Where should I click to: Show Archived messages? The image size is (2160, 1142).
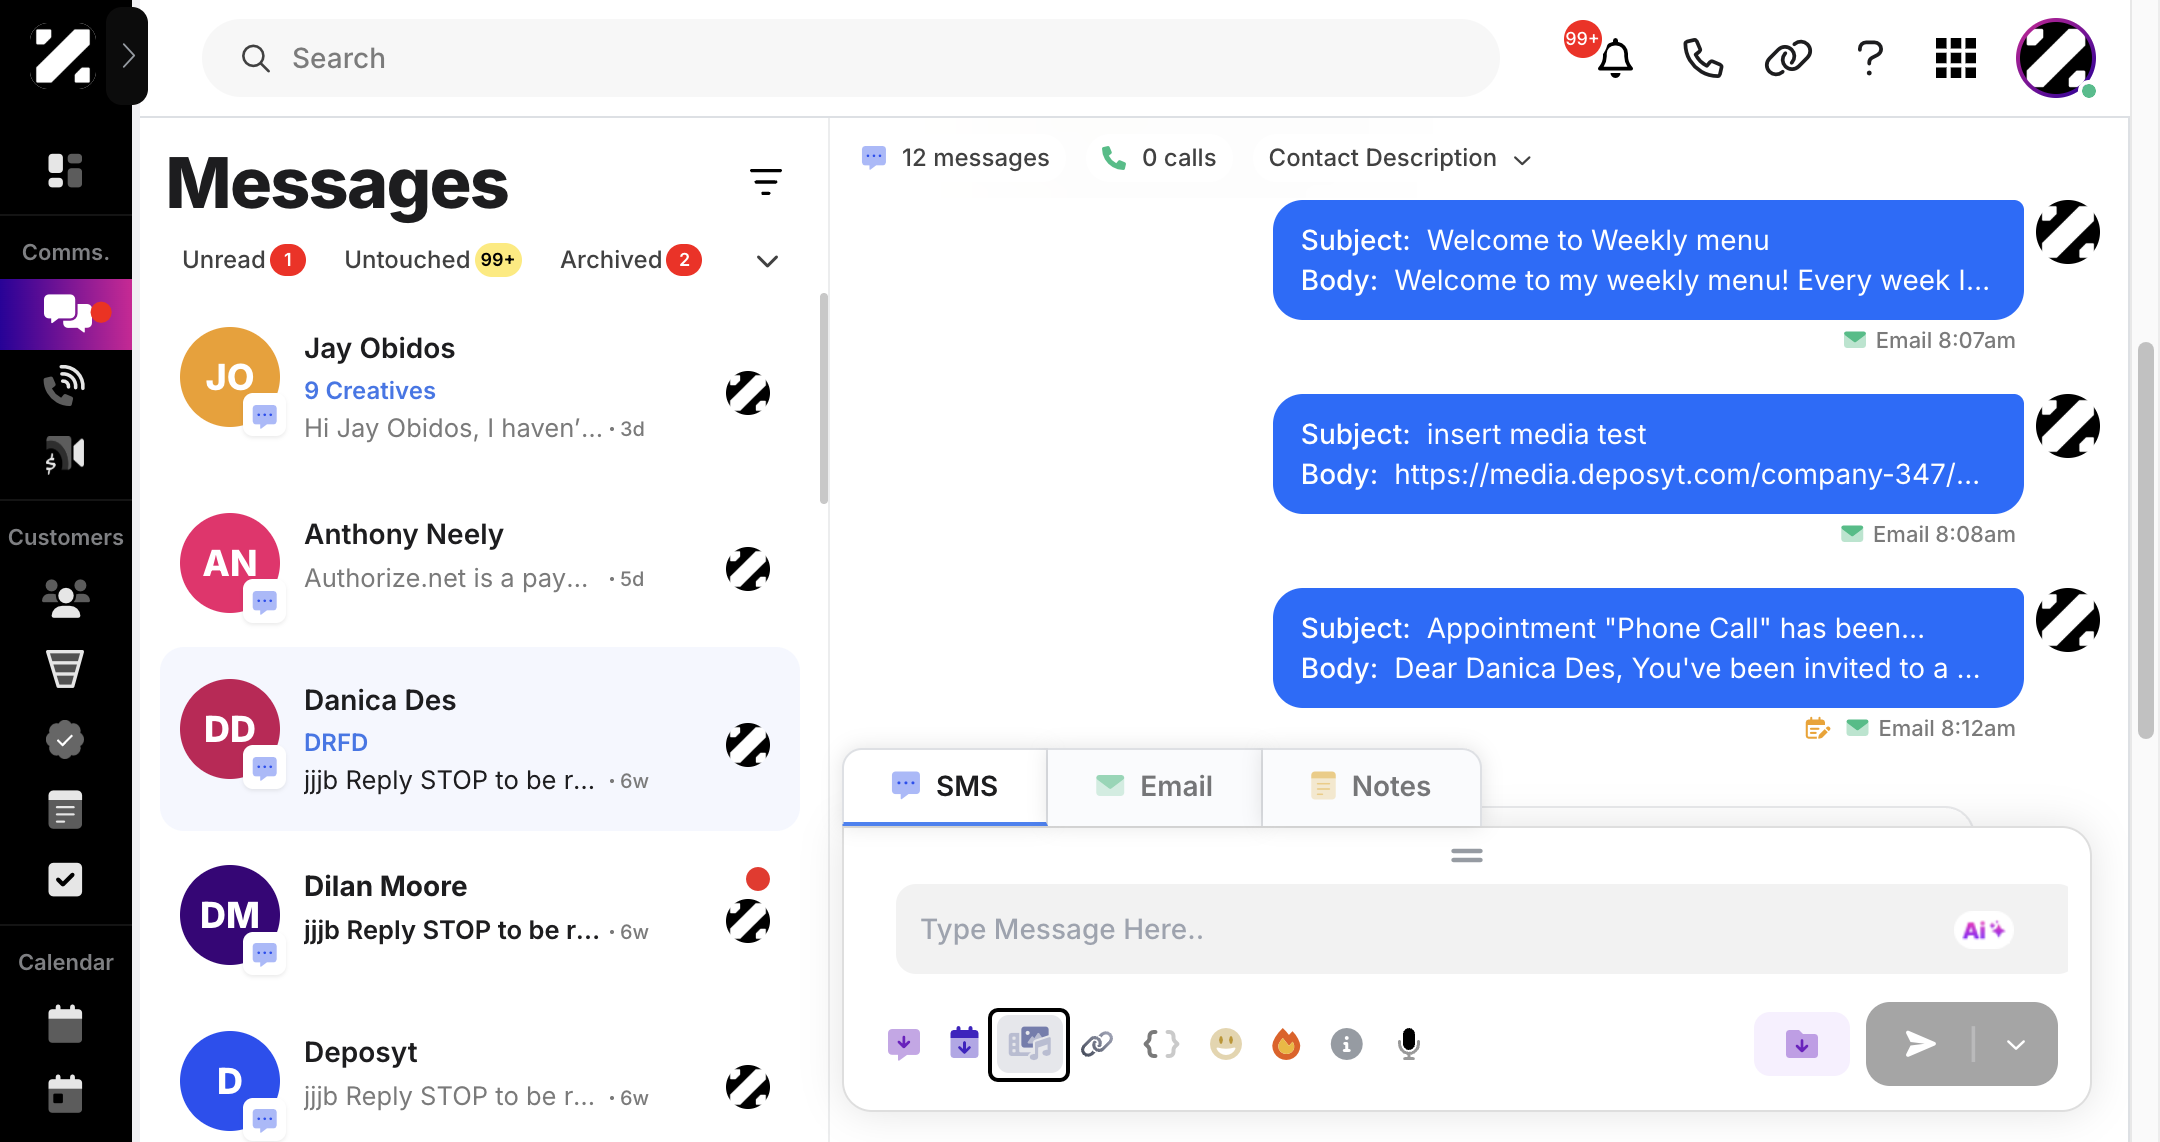point(630,260)
